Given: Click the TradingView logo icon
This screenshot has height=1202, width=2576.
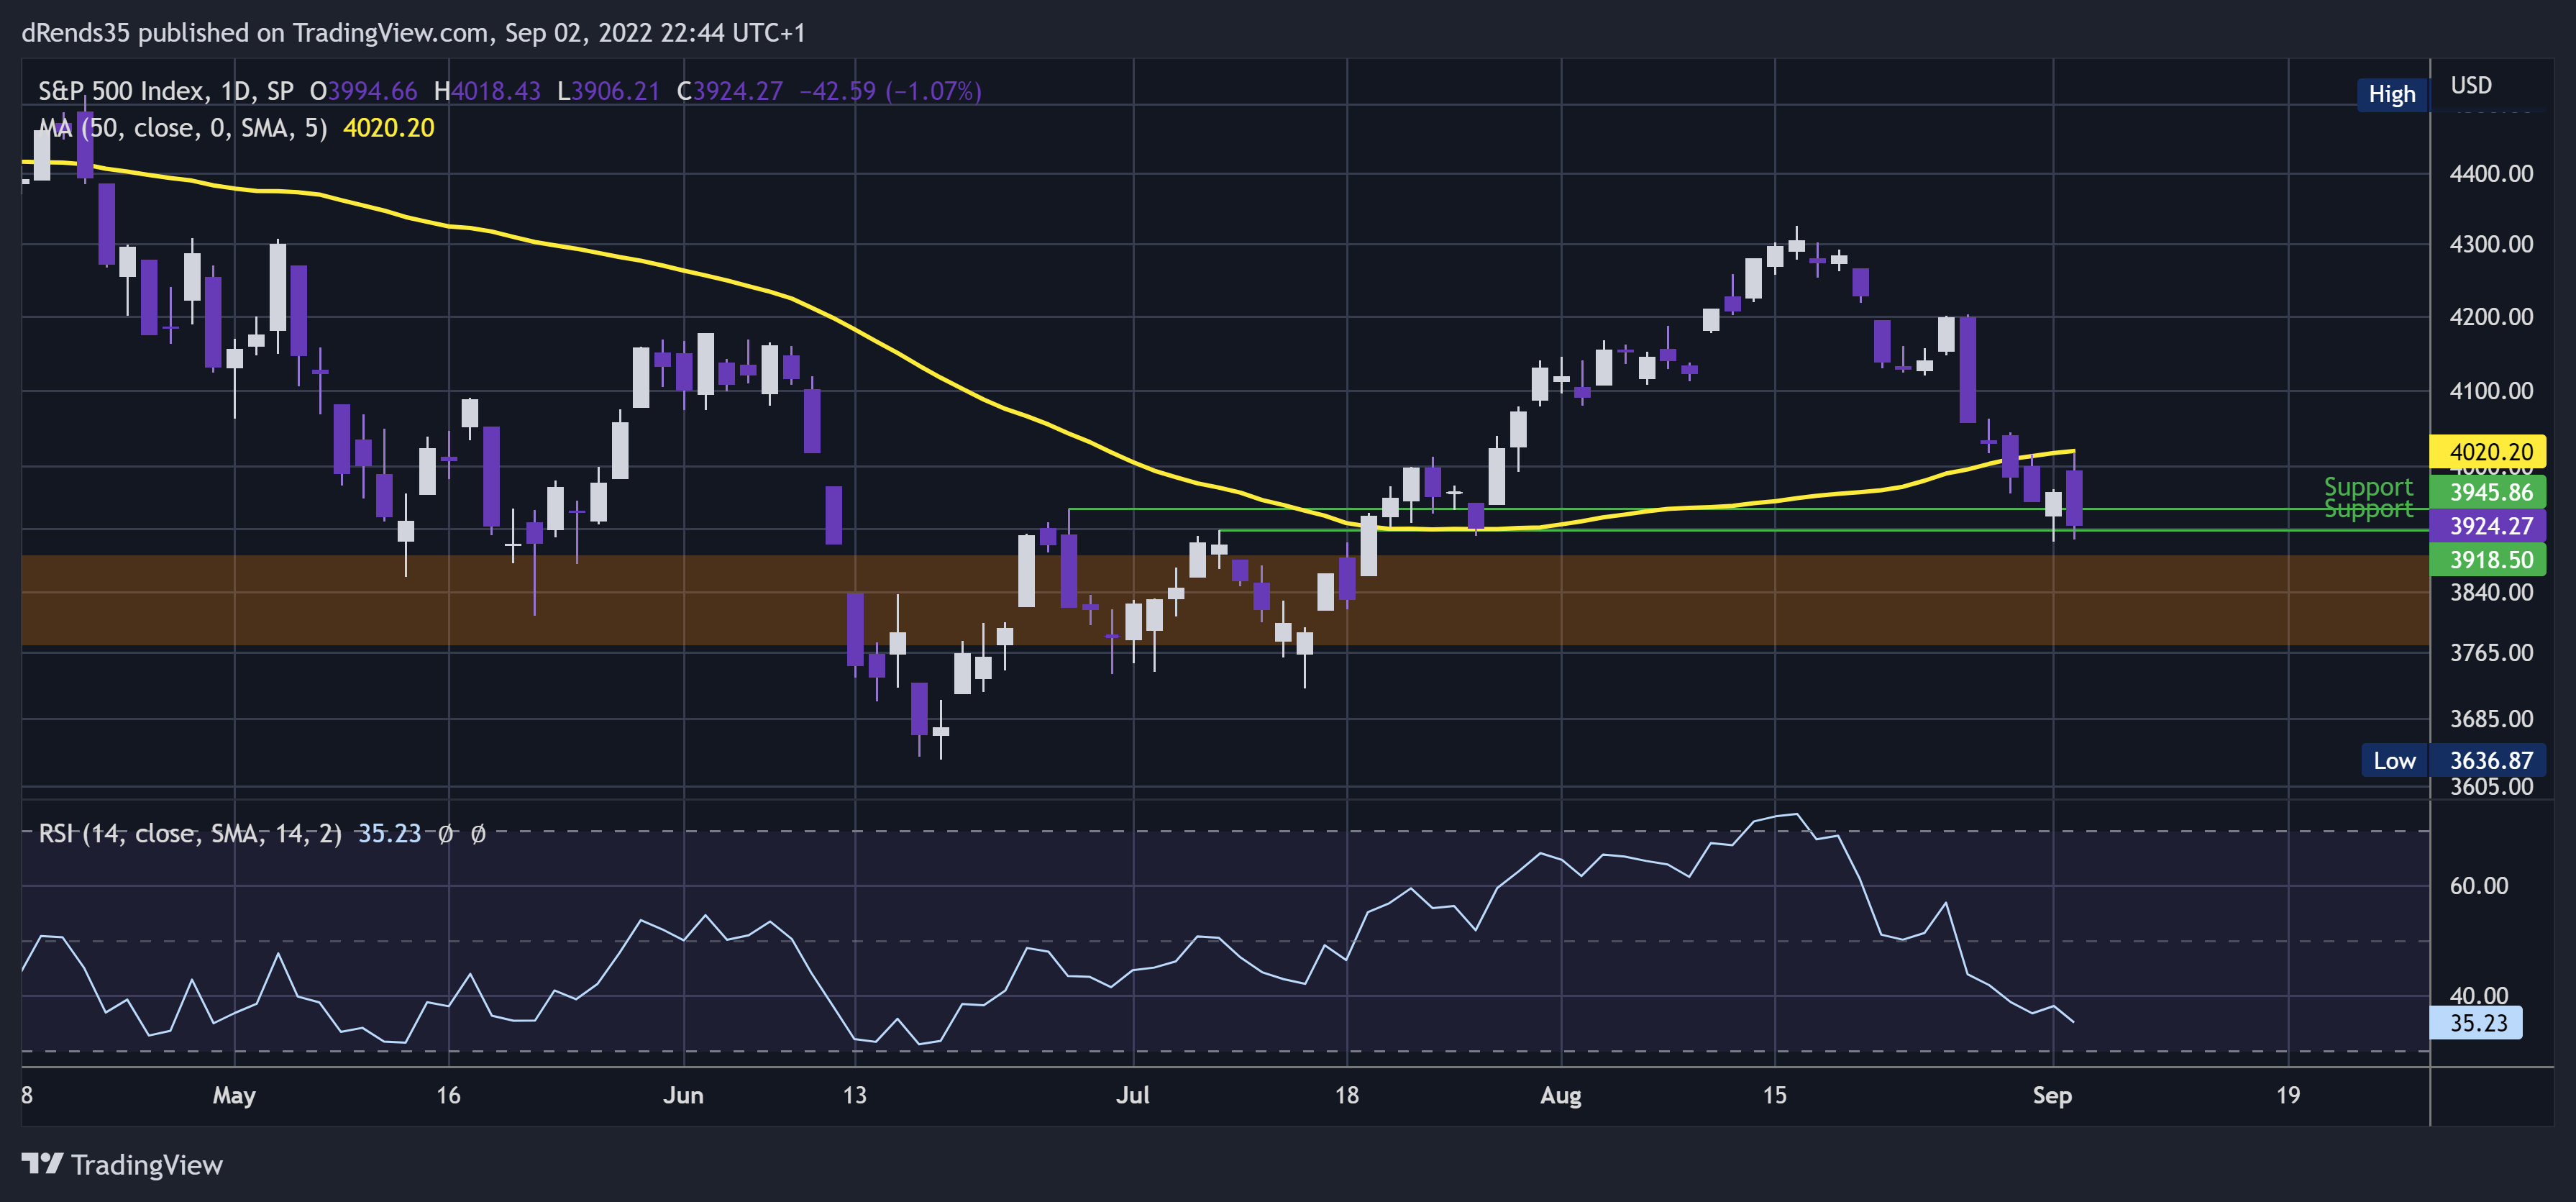Looking at the screenshot, I should coord(42,1164).
